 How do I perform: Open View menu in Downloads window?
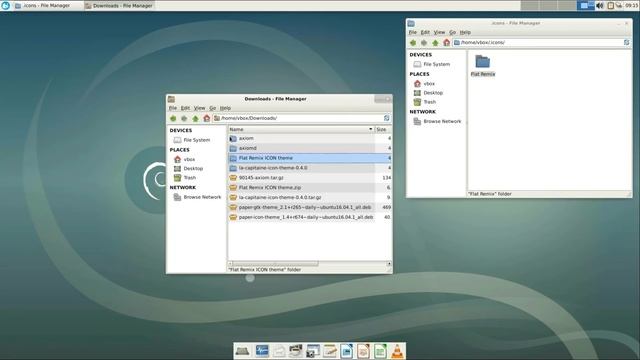[x=199, y=108]
